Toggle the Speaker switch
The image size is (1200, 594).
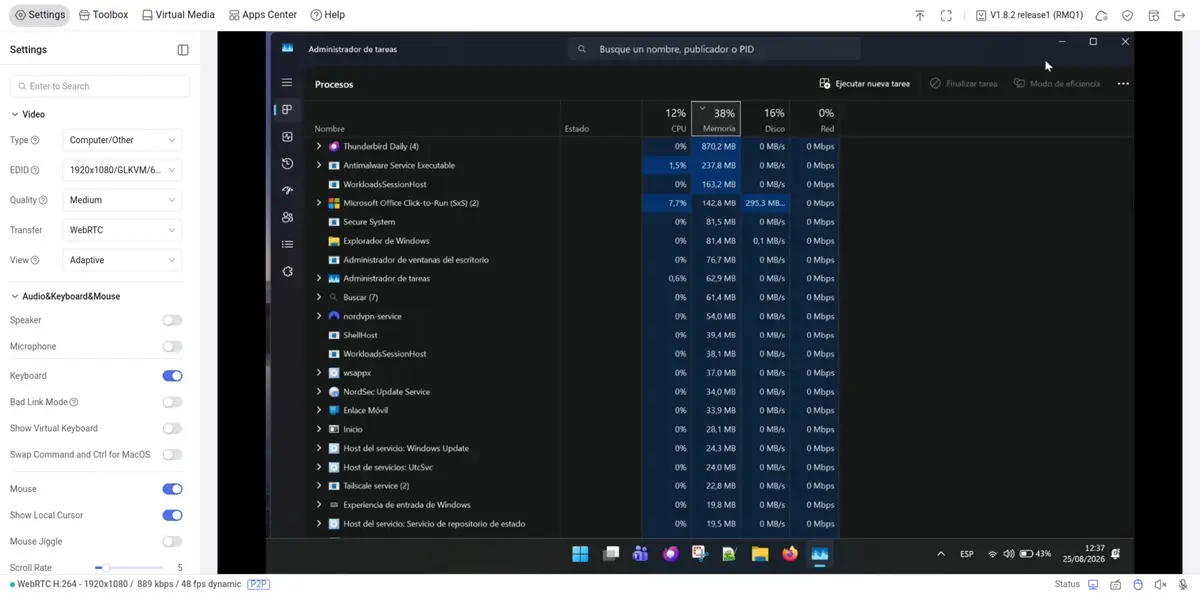coord(172,320)
